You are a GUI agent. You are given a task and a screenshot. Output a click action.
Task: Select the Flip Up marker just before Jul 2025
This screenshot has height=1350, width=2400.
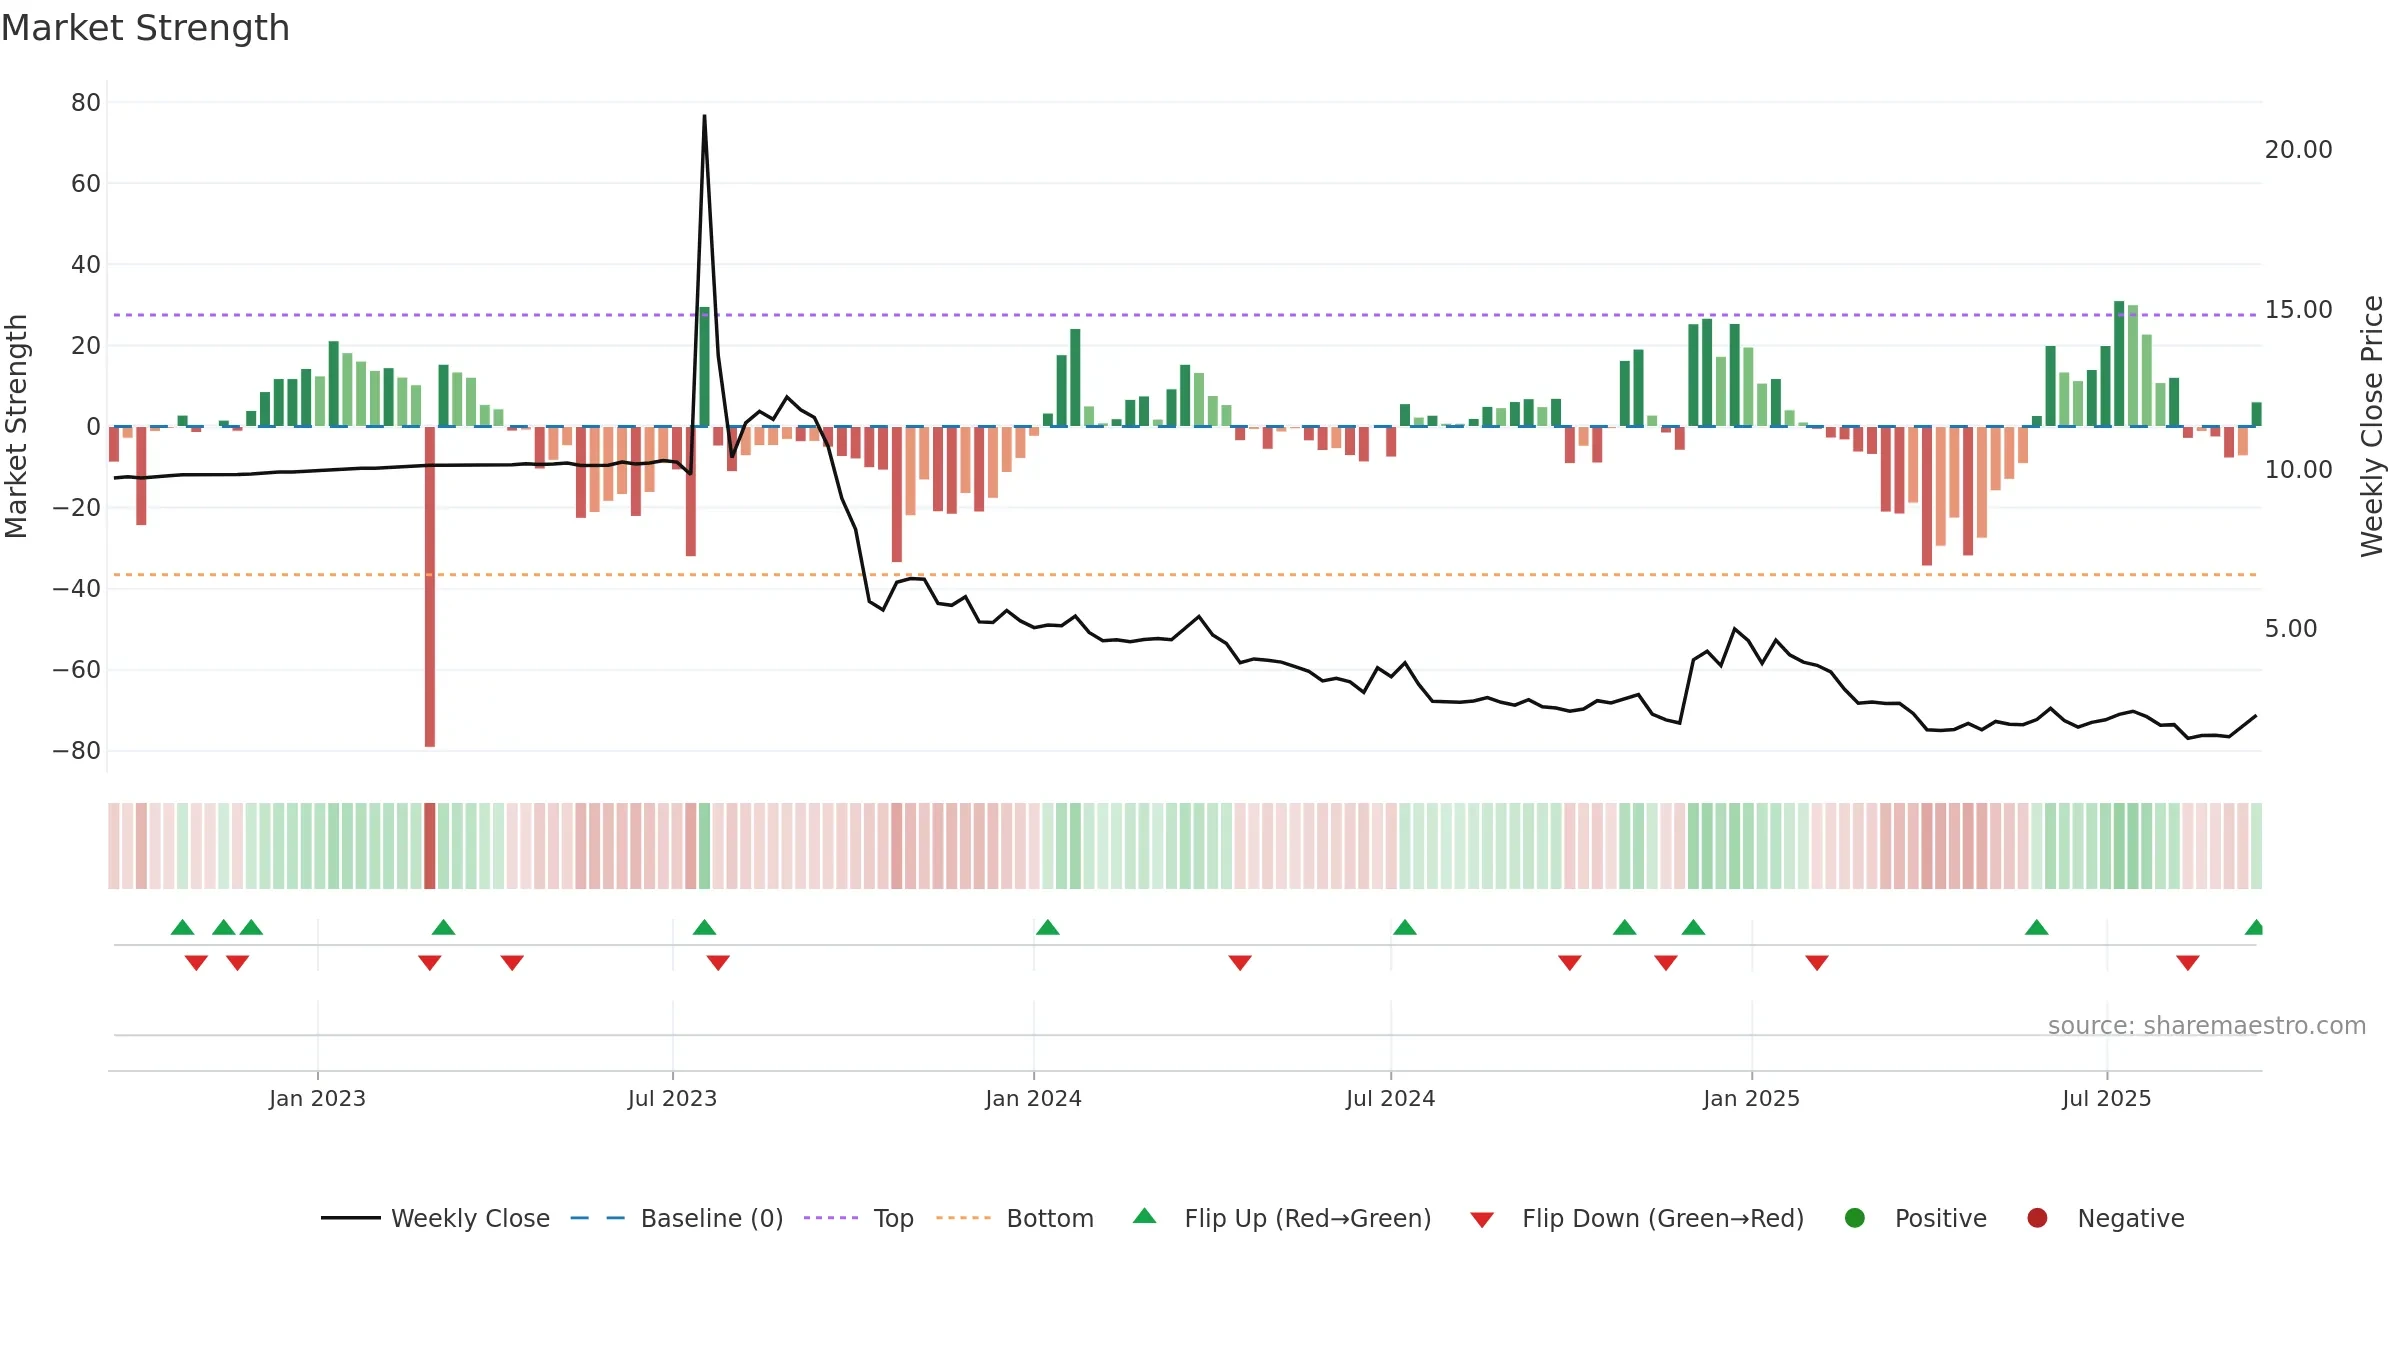click(2036, 927)
